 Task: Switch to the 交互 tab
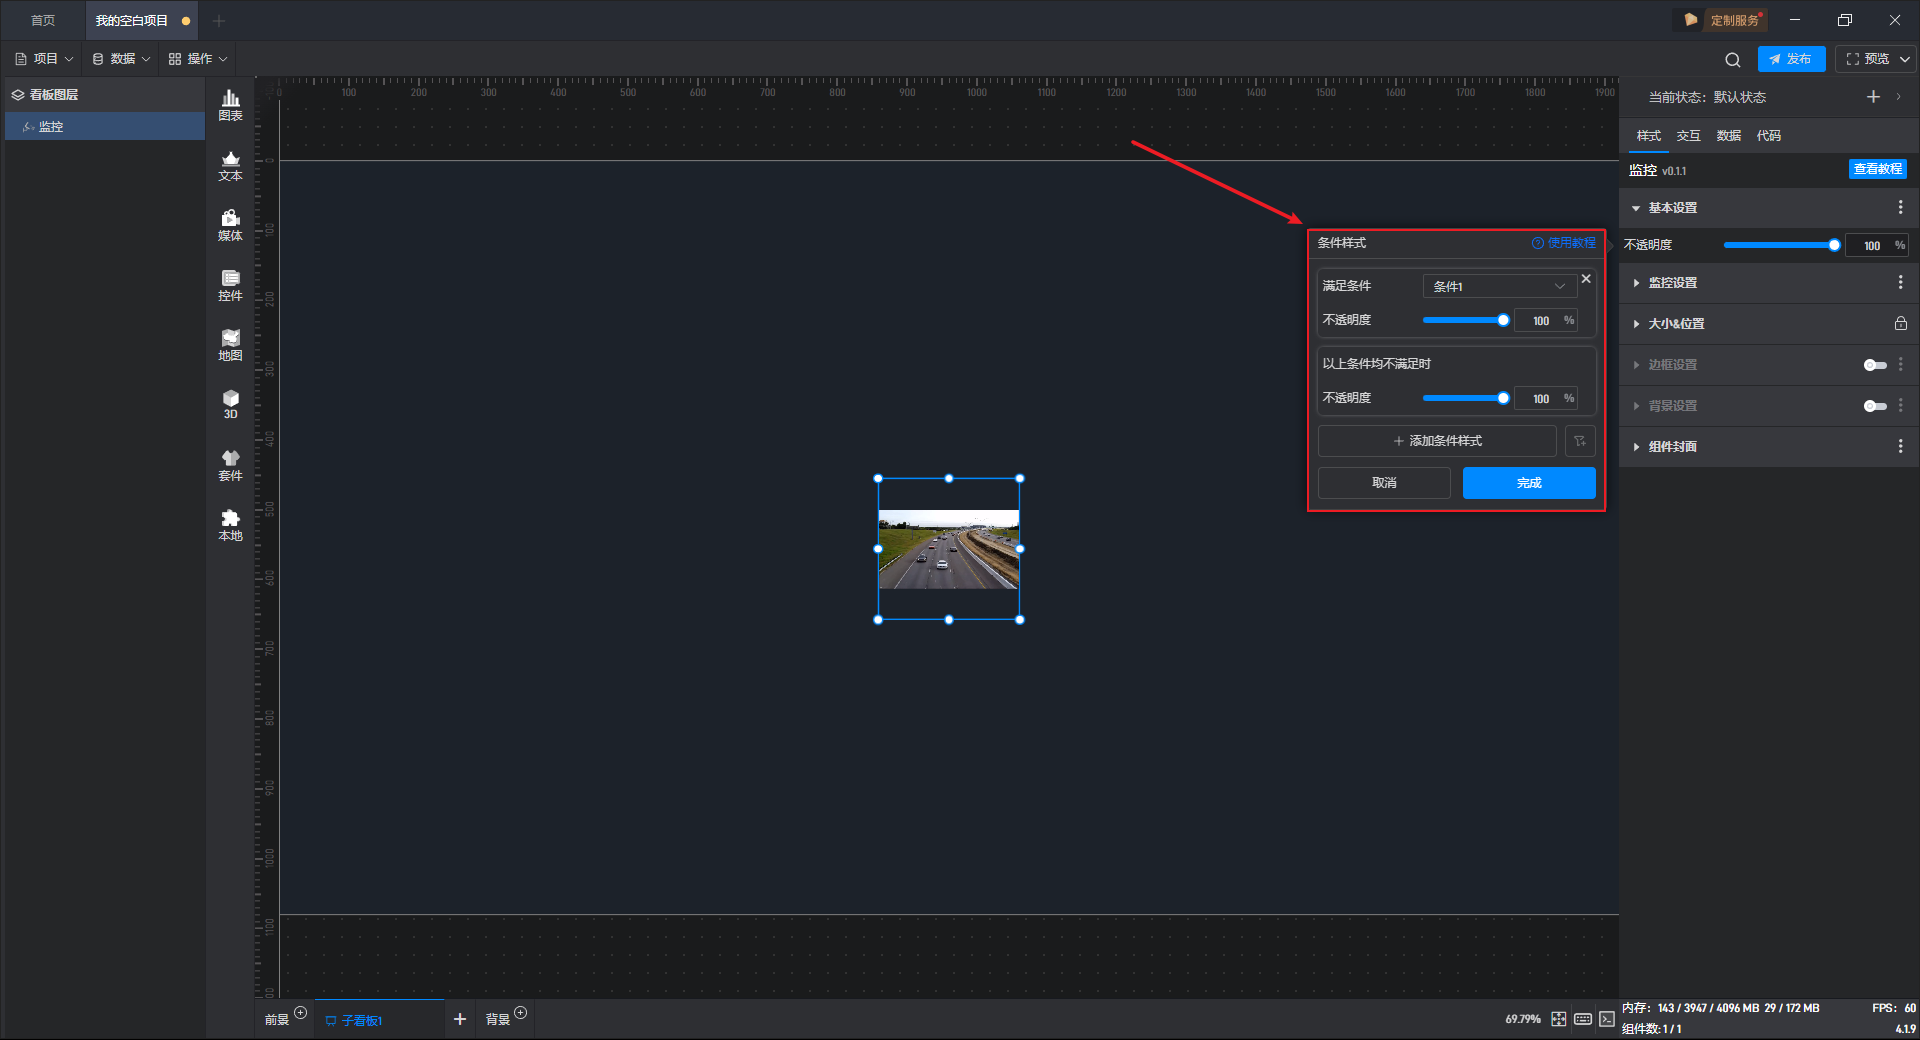point(1688,136)
